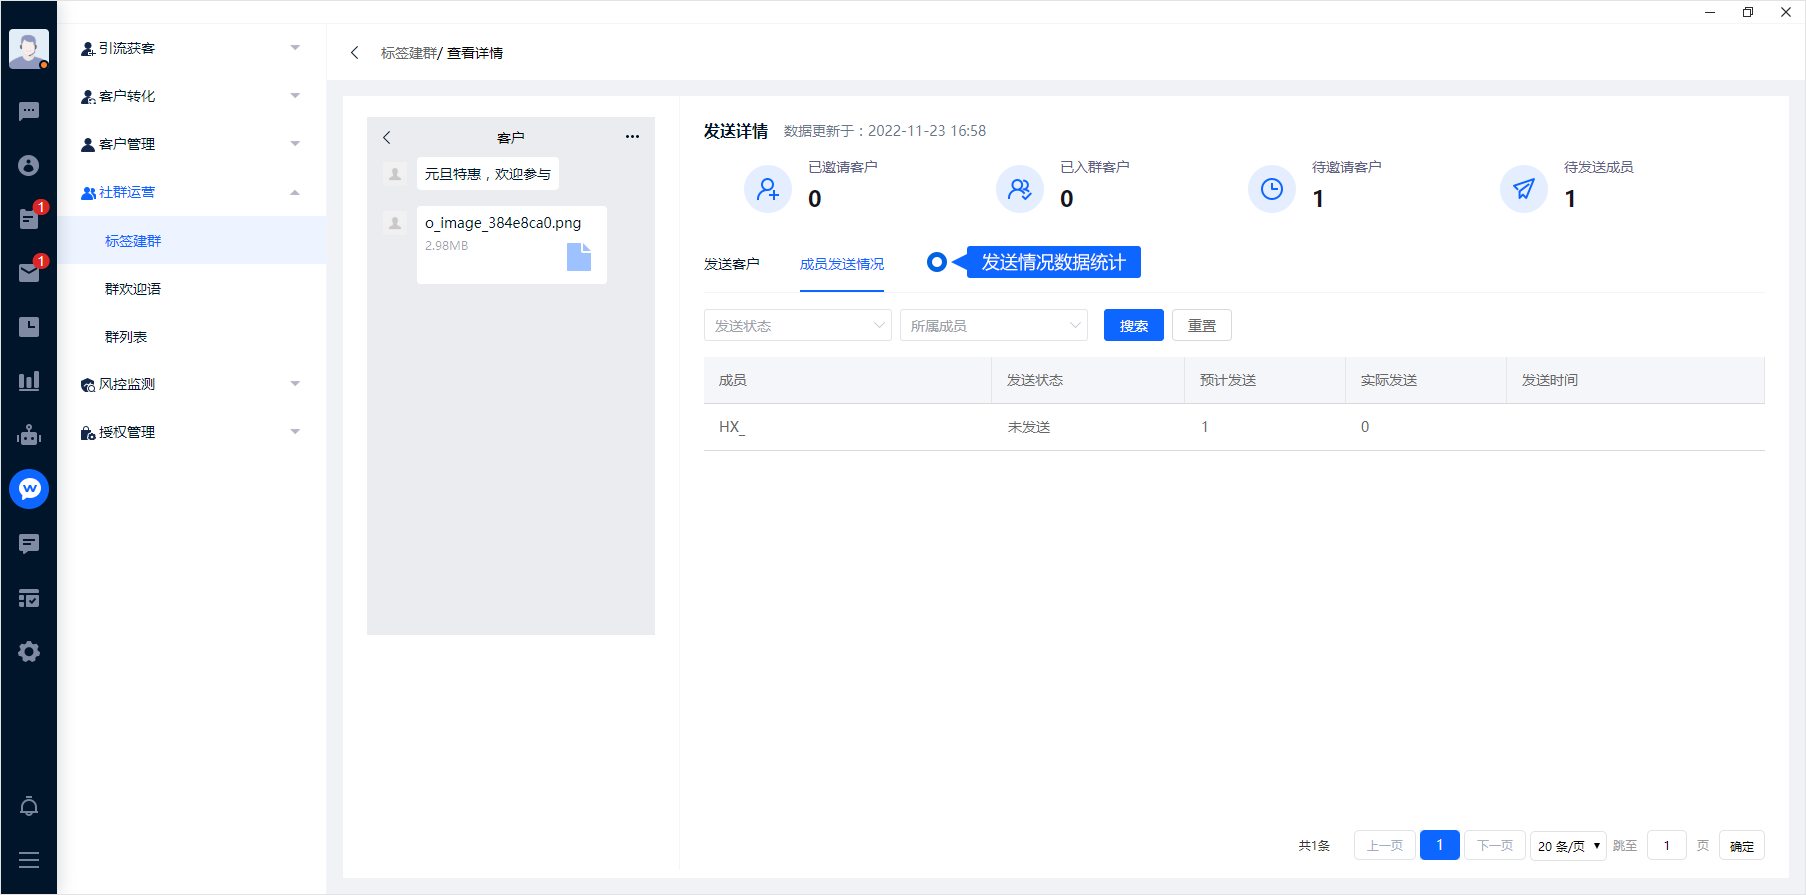Select page 1 in pagination
Viewport: 1806px width, 895px height.
pos(1440,845)
